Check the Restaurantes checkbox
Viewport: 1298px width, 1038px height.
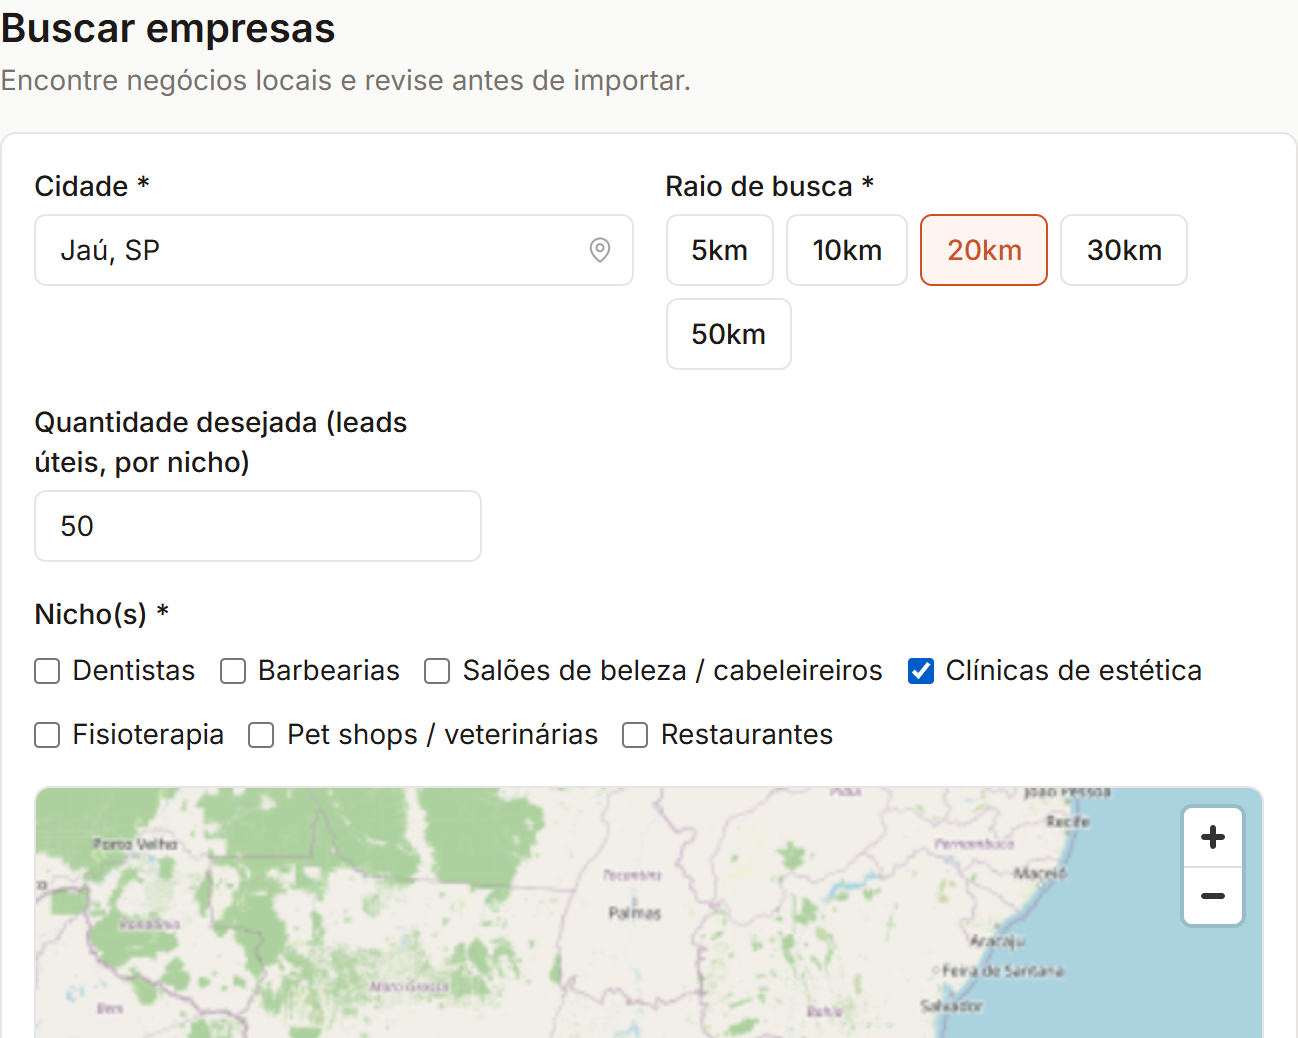click(x=635, y=735)
